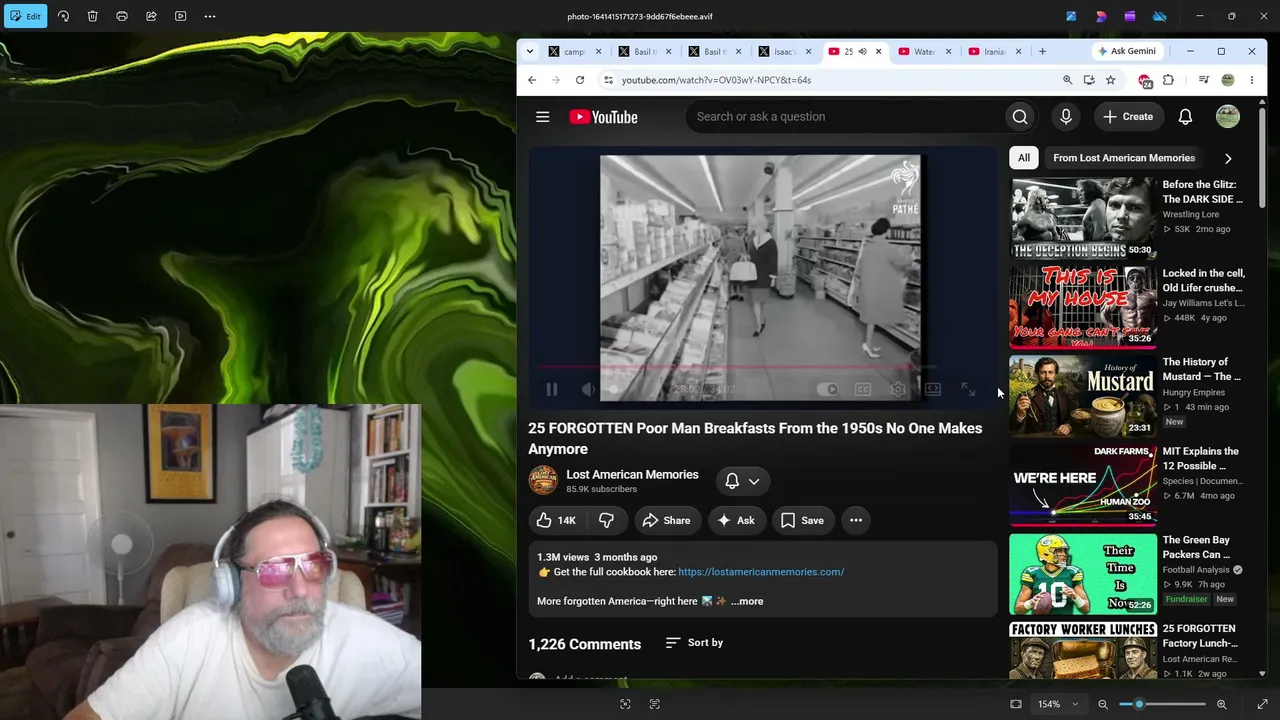
Task: Search with voice microphone icon
Action: point(1066,117)
